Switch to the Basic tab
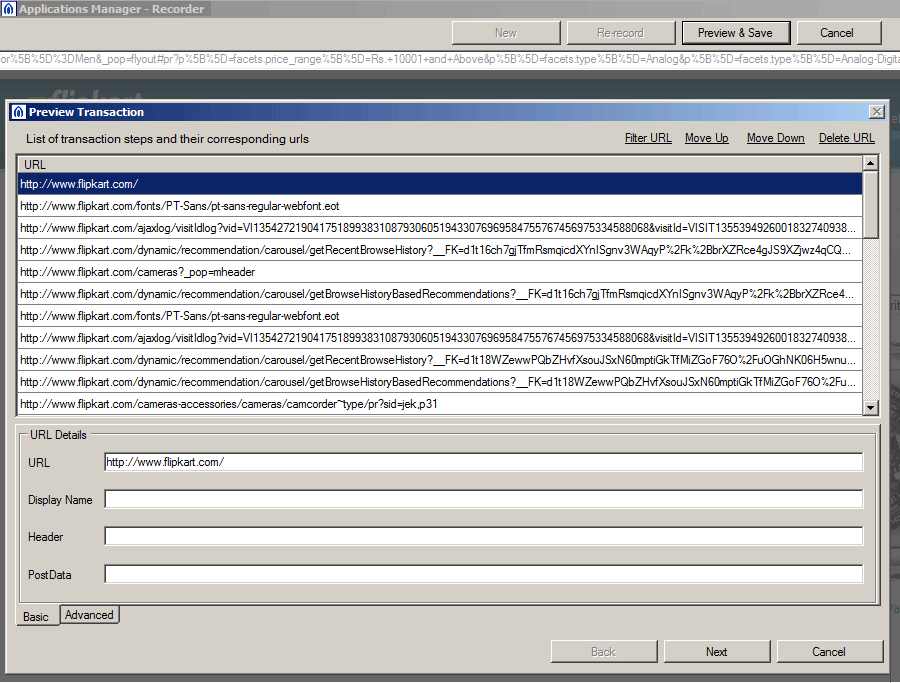This screenshot has width=900, height=683. pos(36,617)
